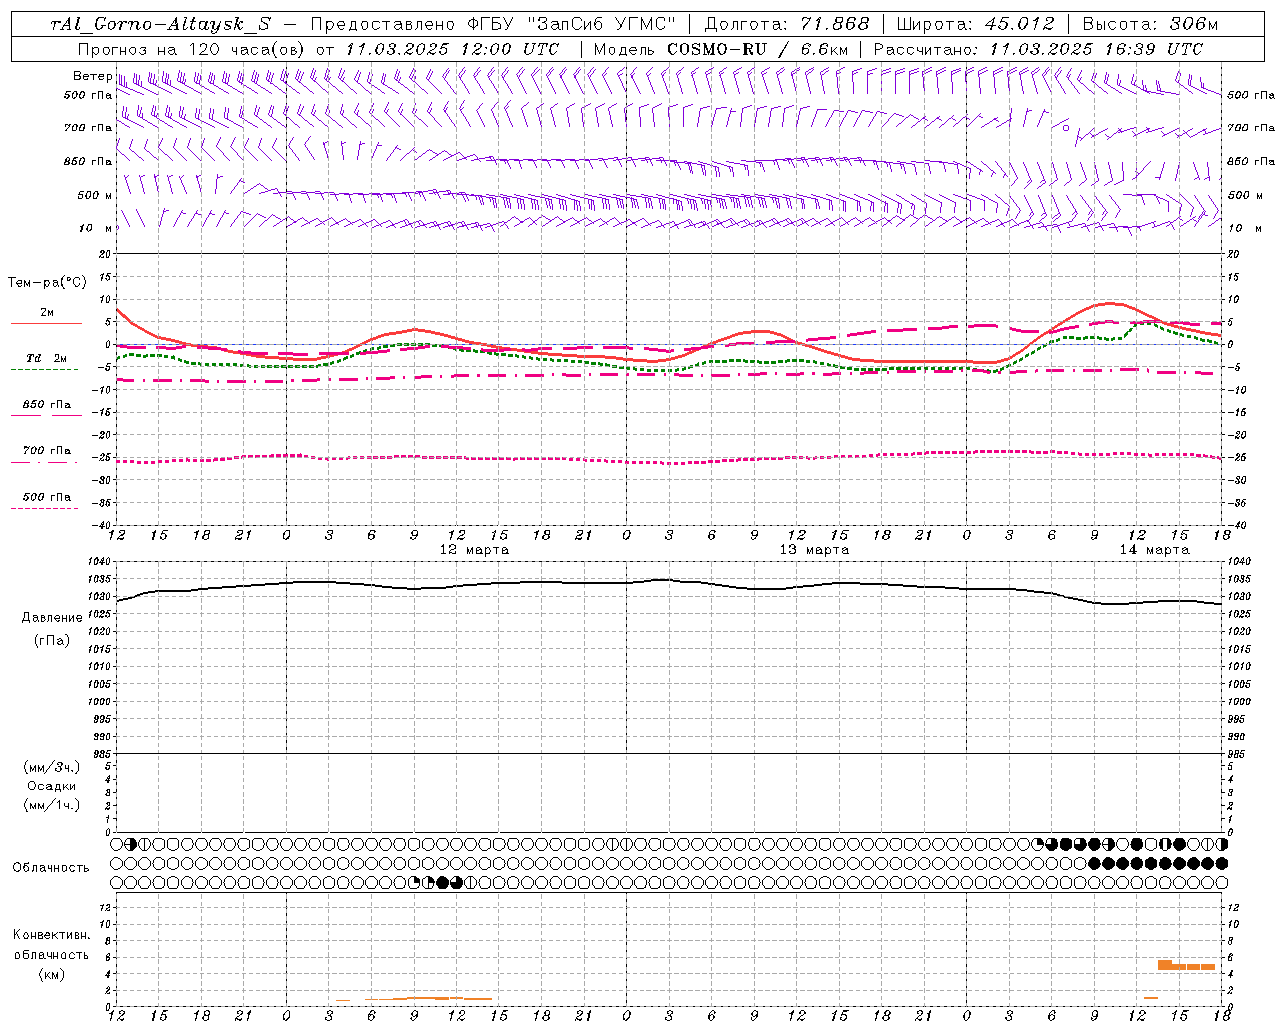Click the tallest orange convective cloud bar
The image size is (1280, 1024).
click(1164, 965)
